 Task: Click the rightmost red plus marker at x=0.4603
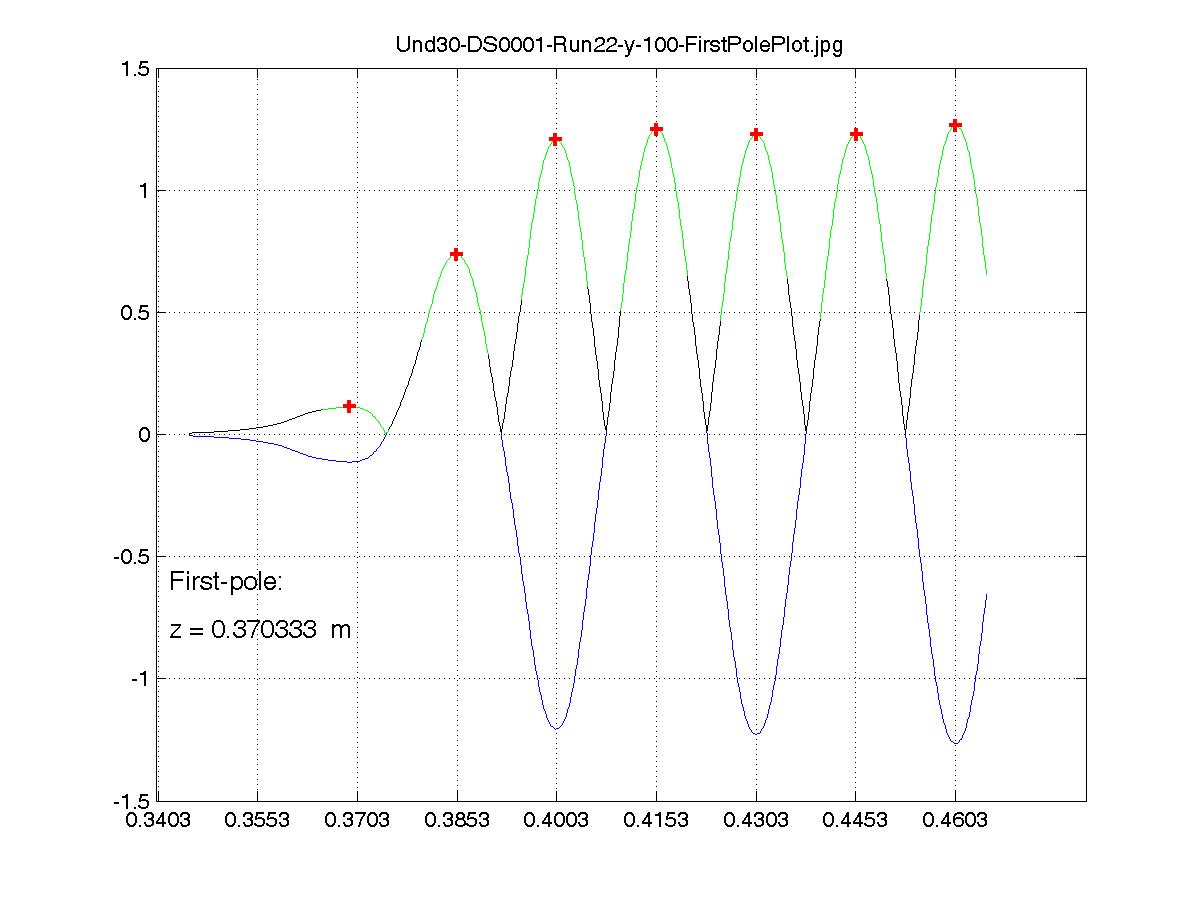tap(955, 125)
